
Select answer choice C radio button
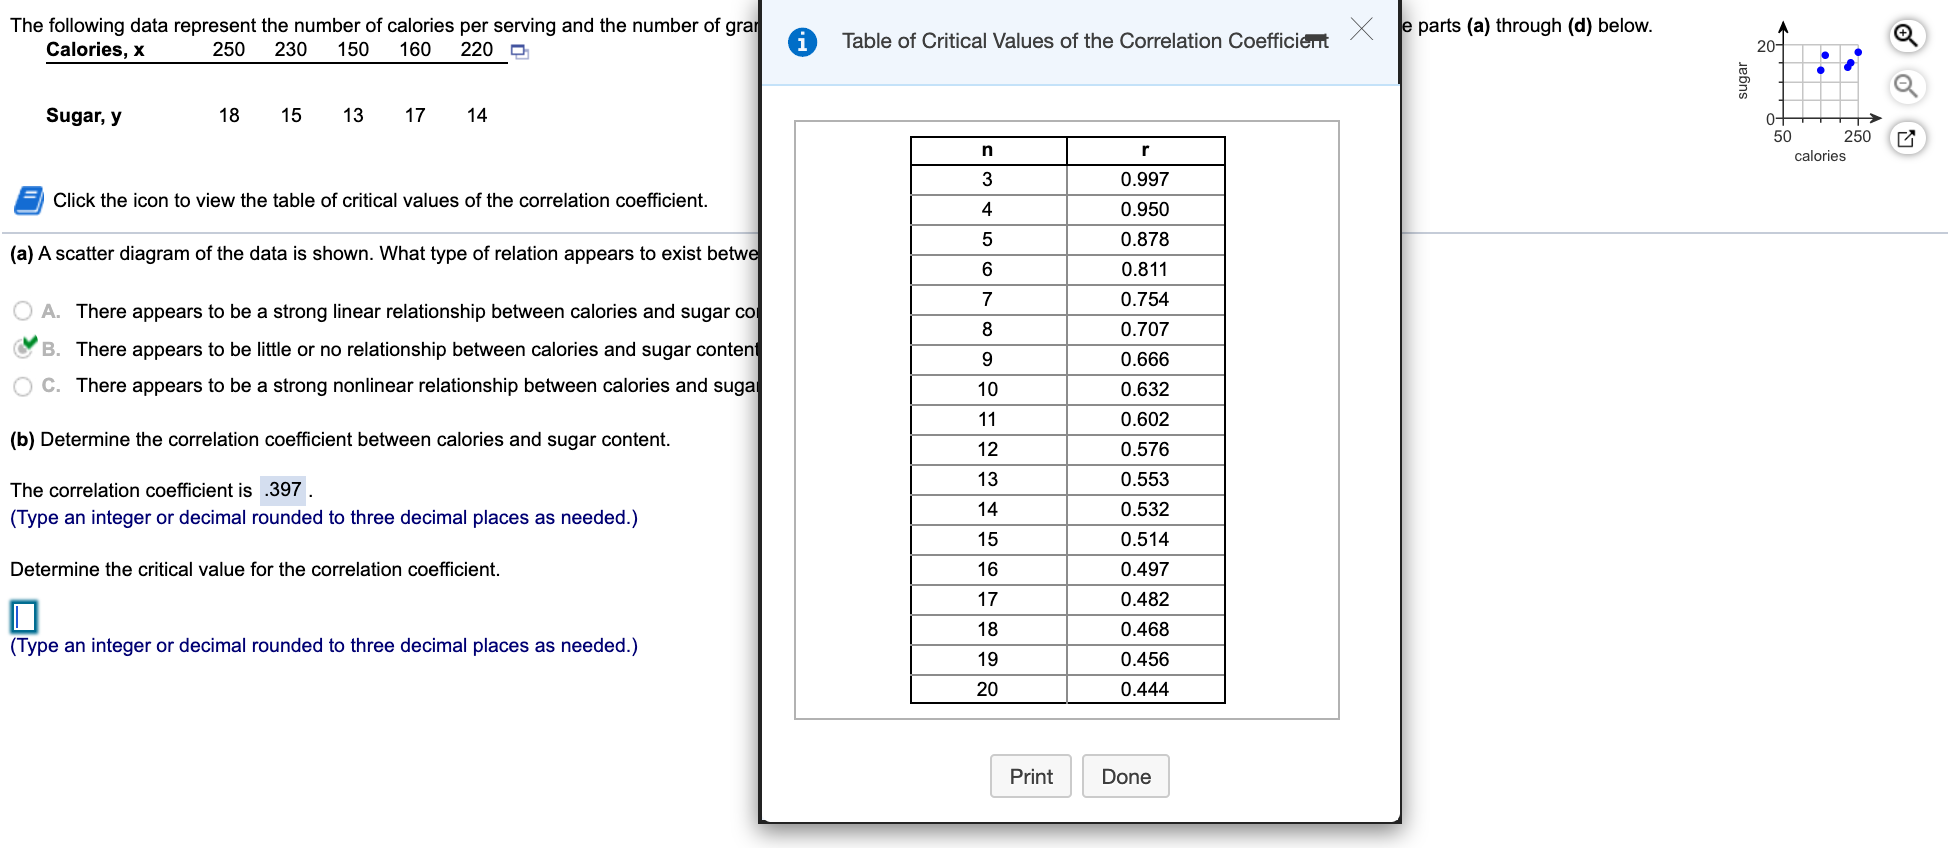click(22, 386)
